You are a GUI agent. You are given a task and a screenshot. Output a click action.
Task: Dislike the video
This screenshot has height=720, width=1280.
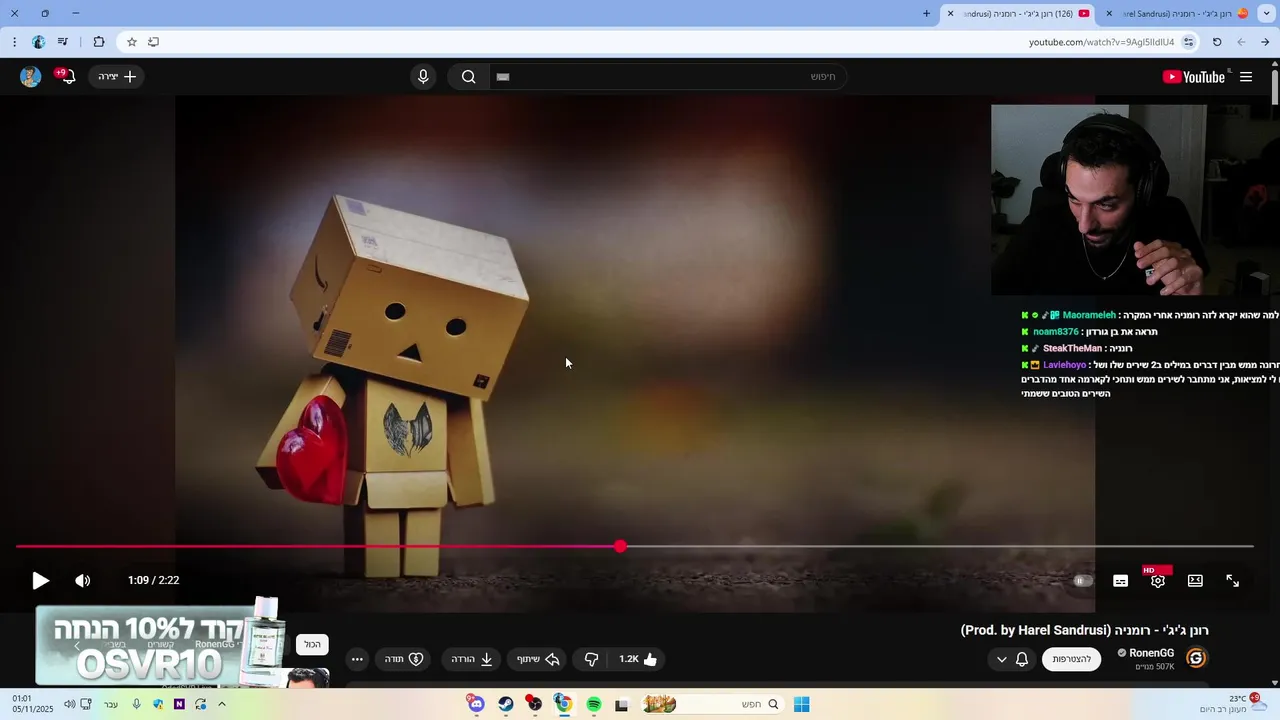[591, 659]
